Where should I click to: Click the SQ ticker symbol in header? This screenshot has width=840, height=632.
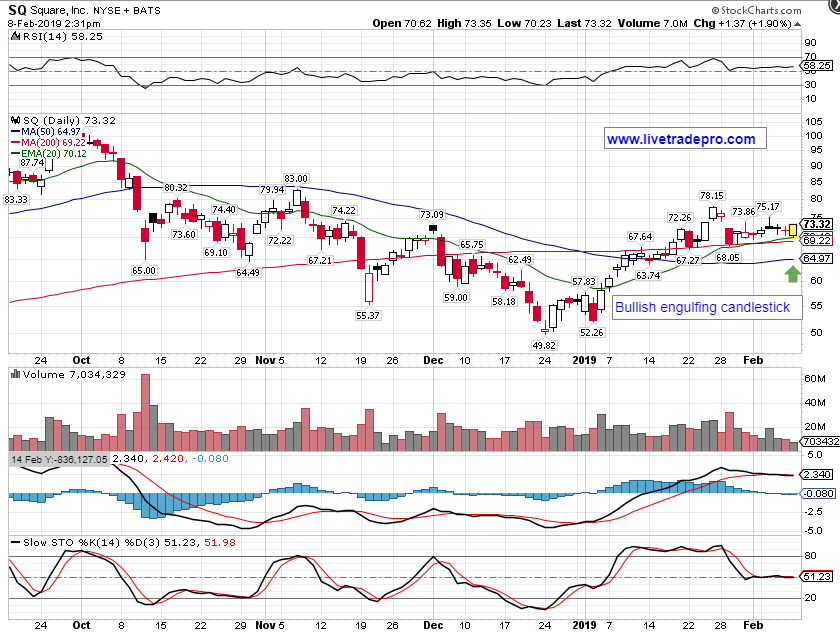[18, 8]
